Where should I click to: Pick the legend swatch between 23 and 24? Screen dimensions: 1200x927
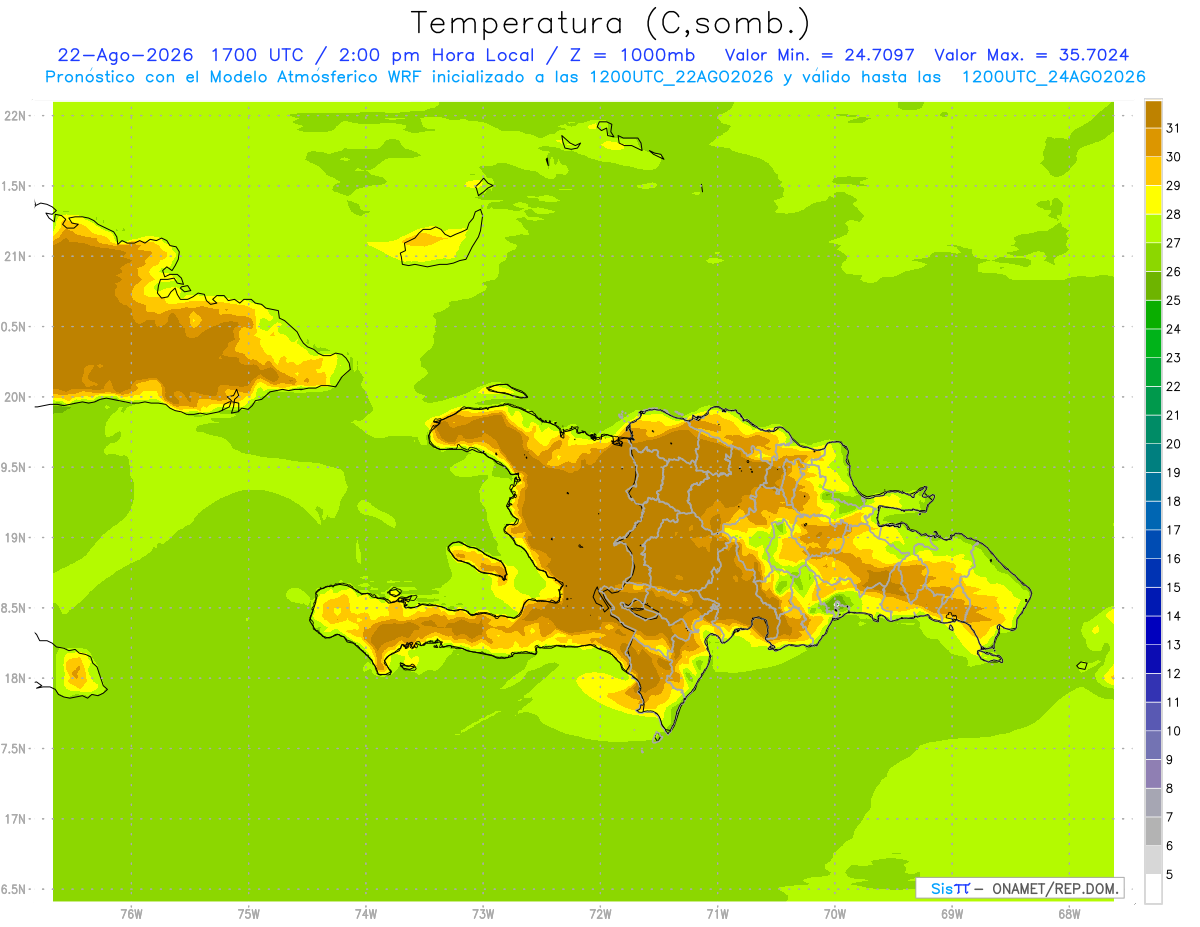tap(1153, 344)
